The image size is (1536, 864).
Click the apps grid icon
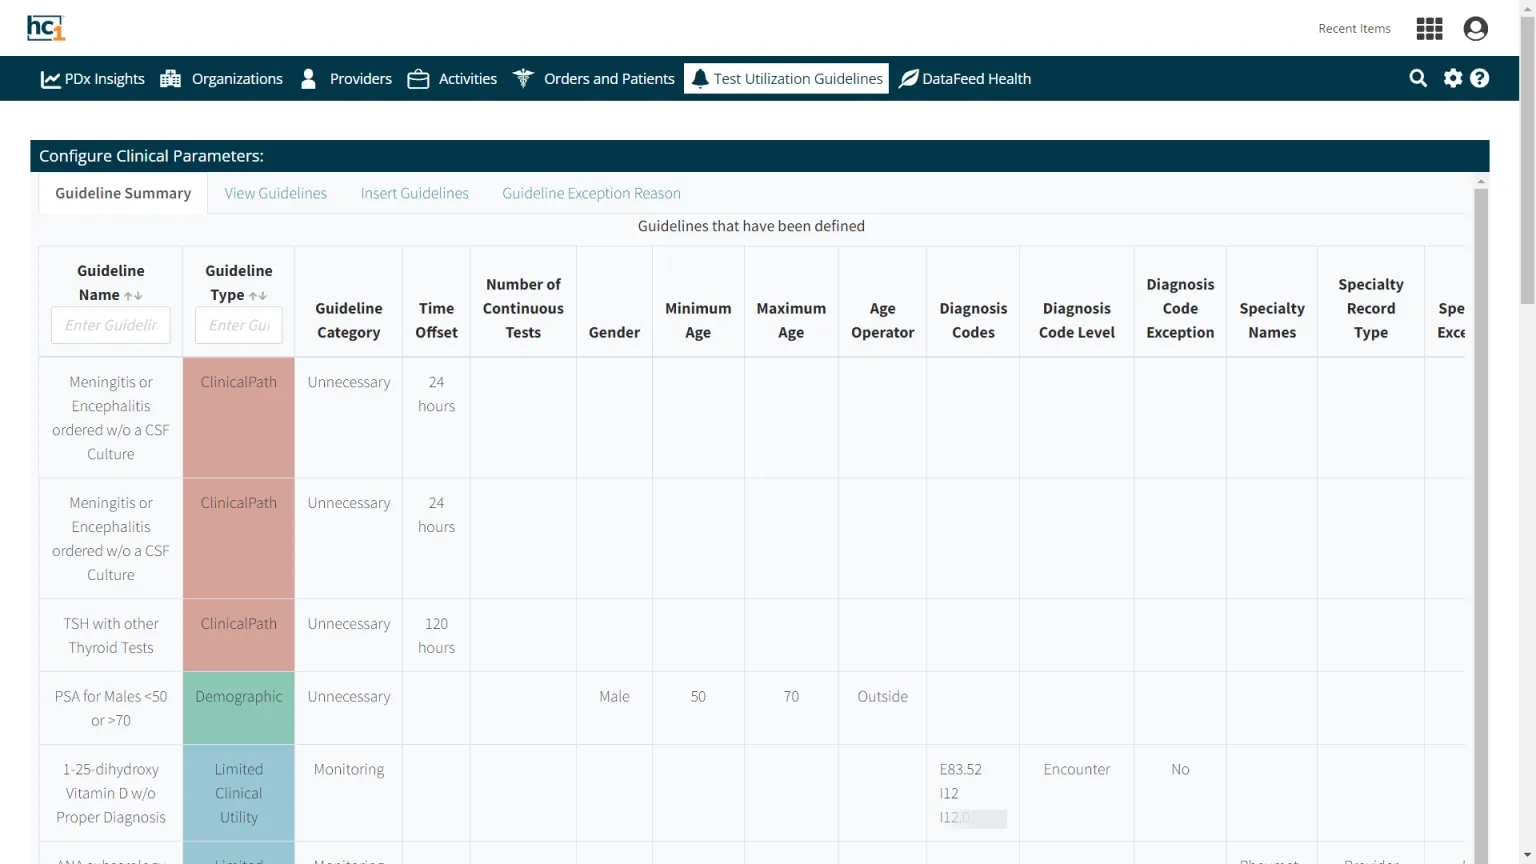(1429, 28)
